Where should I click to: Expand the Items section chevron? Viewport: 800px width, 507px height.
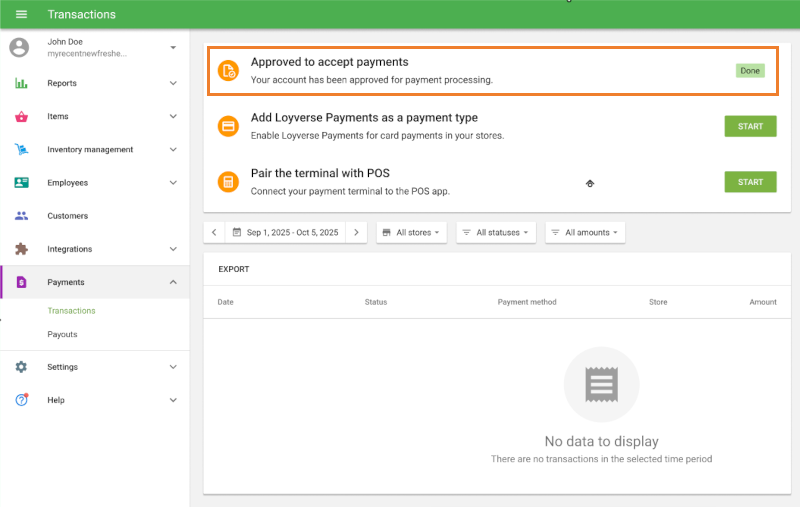(x=173, y=116)
